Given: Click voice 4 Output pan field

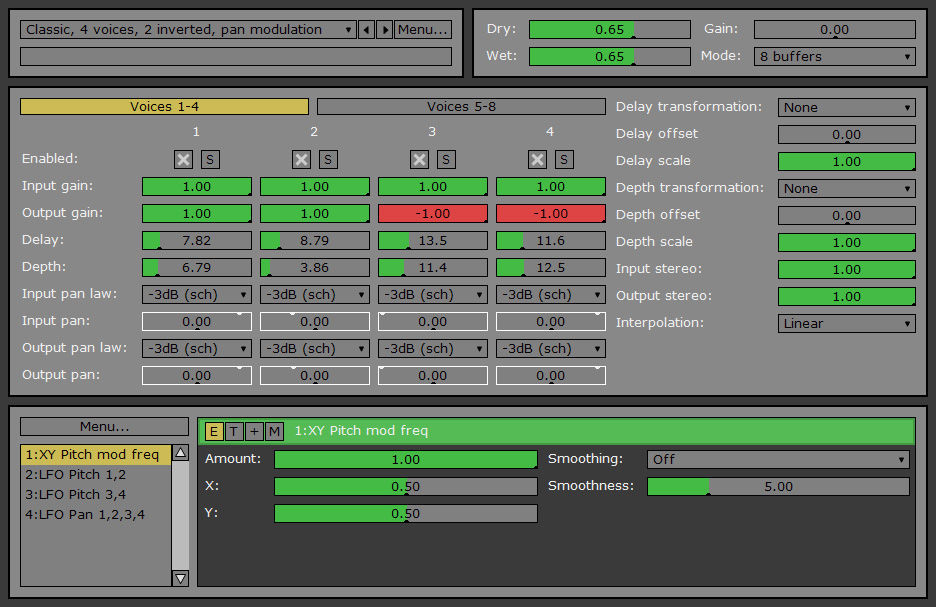Looking at the screenshot, I should 550,376.
